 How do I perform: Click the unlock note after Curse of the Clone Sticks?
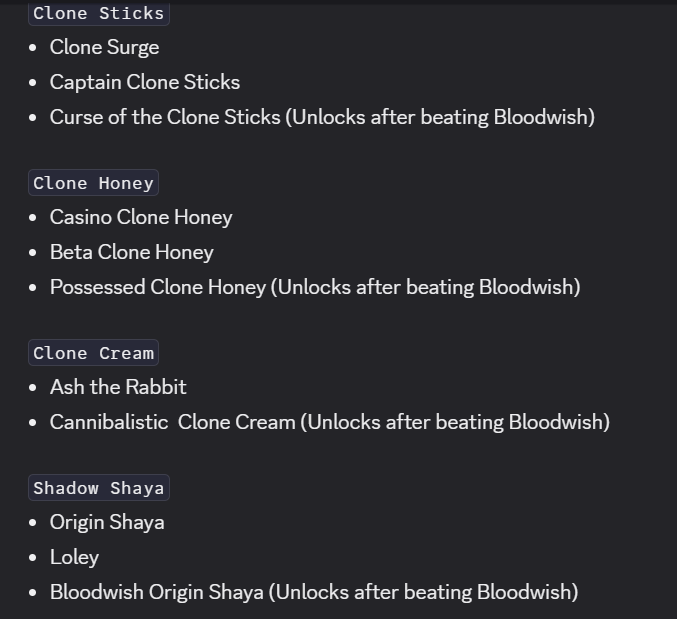[x=440, y=117]
